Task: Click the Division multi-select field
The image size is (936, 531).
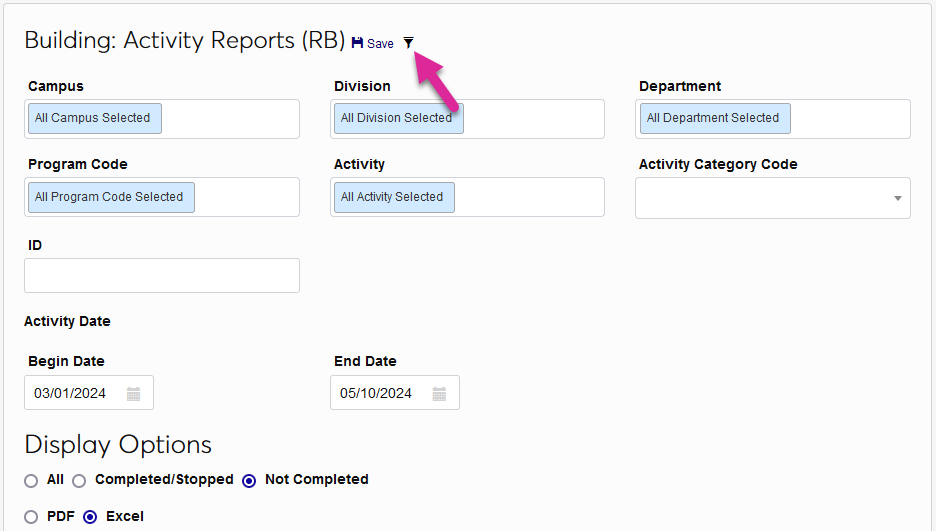Action: click(x=467, y=119)
